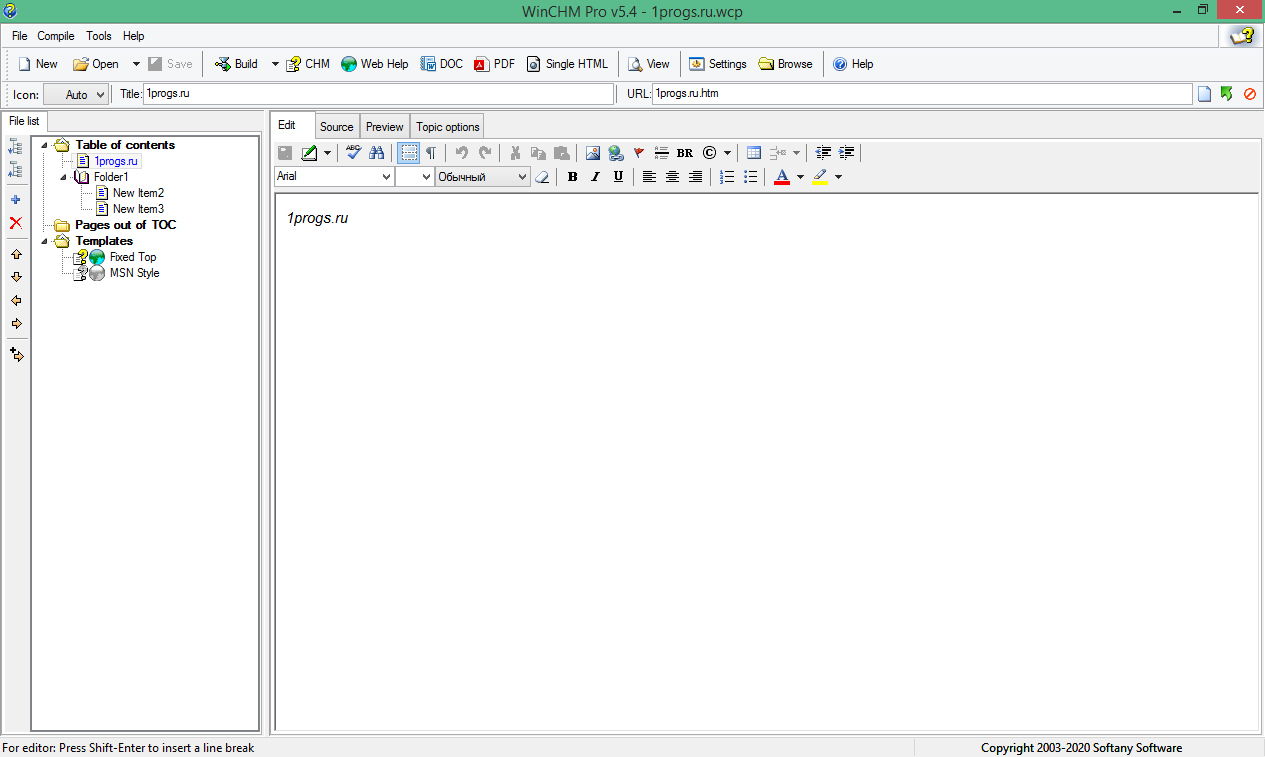Open project Settings
This screenshot has width=1265, height=757.
click(x=718, y=64)
